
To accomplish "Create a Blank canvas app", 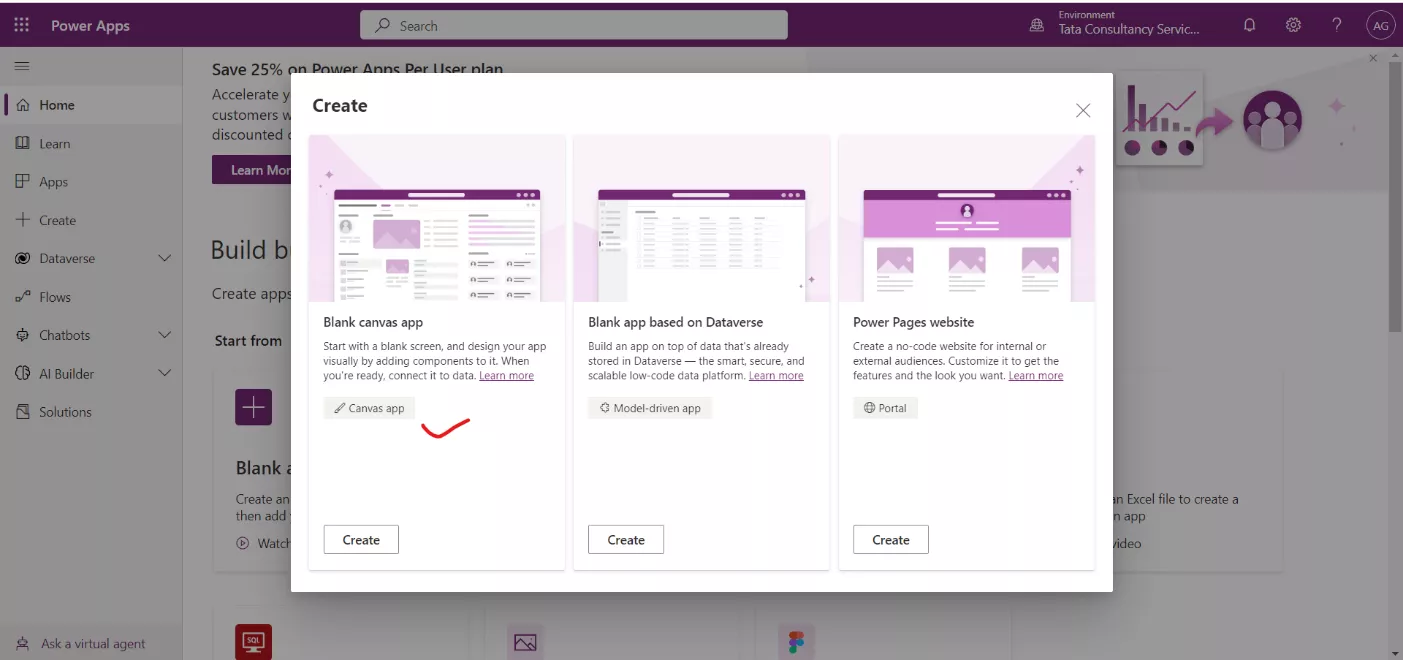I will (x=360, y=538).
